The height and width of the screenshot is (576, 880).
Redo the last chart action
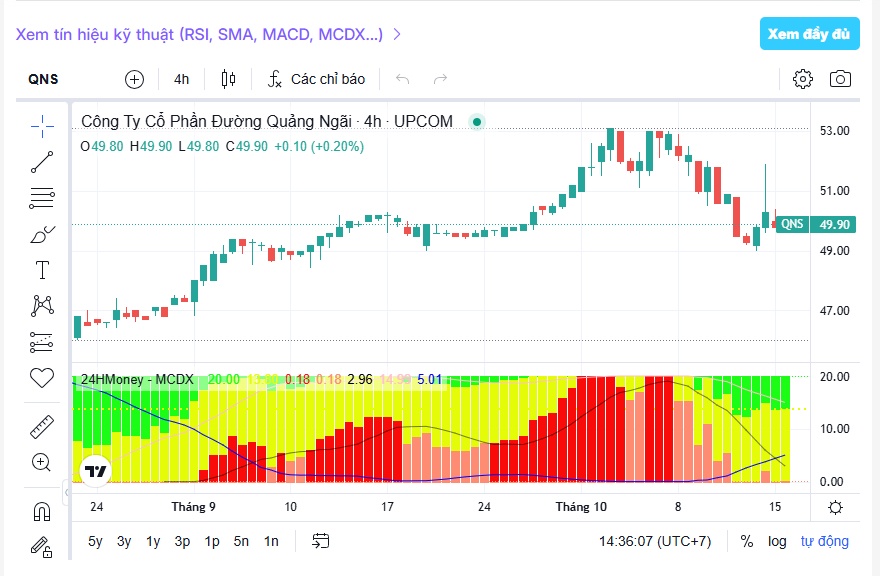click(x=441, y=79)
